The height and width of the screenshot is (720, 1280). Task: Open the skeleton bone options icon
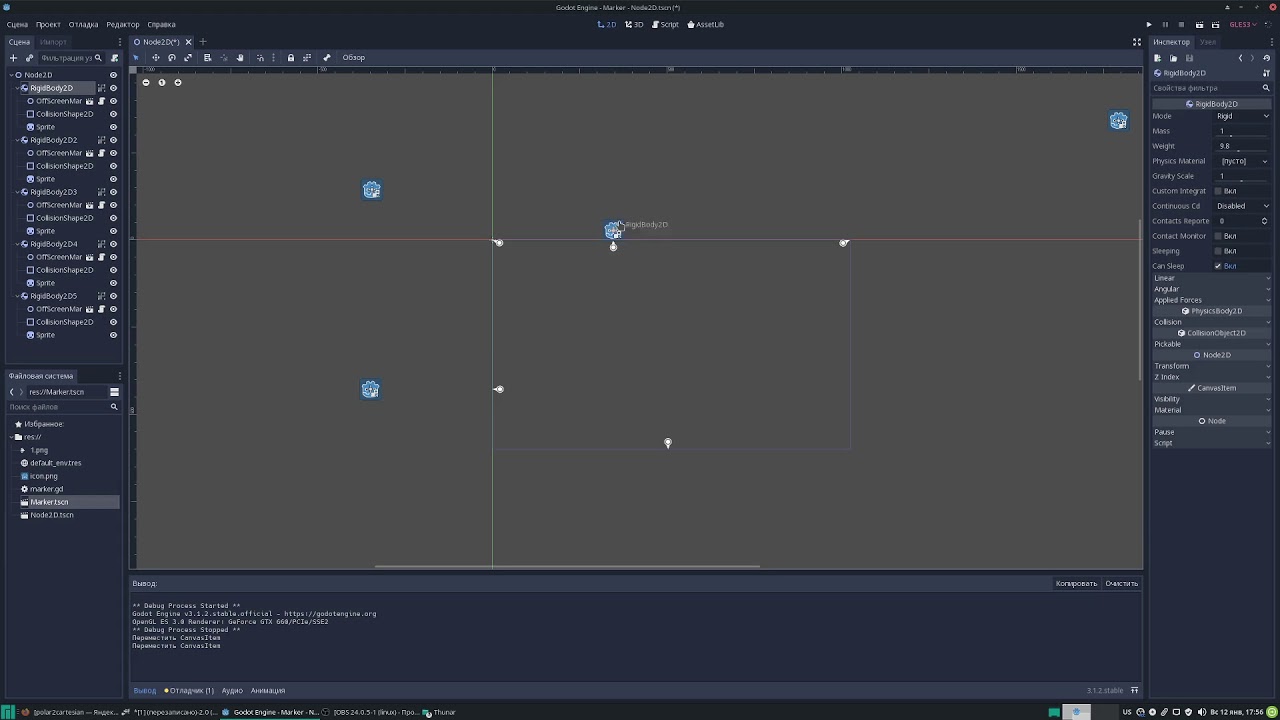point(326,58)
